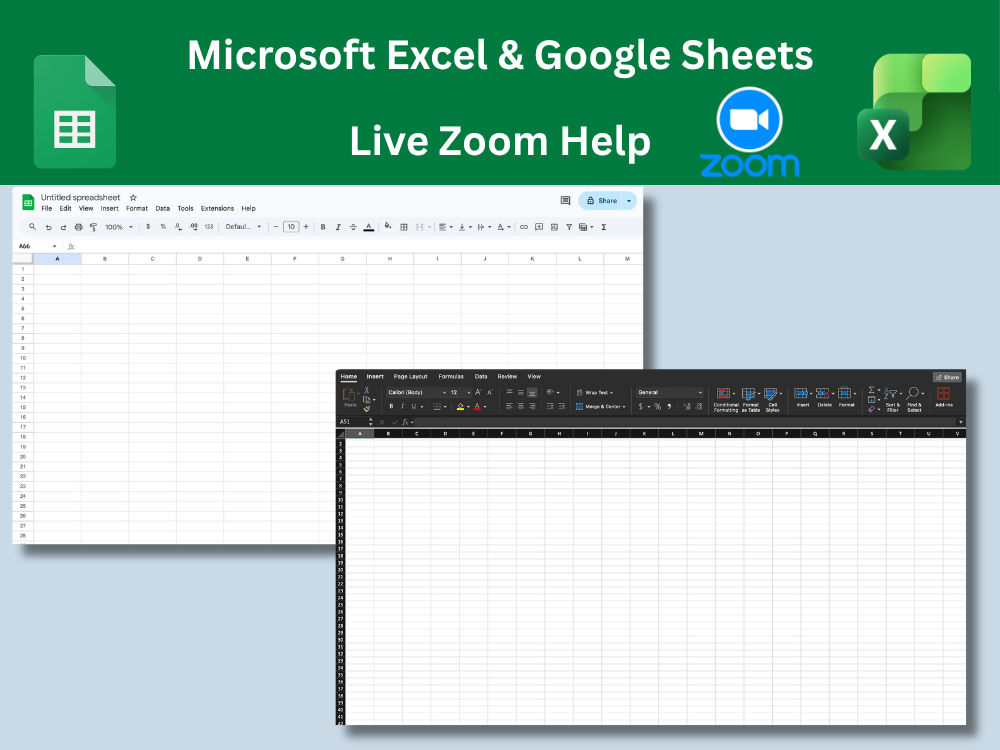The width and height of the screenshot is (1000, 750).
Task: Click the Share button in Google Sheets
Action: click(601, 201)
